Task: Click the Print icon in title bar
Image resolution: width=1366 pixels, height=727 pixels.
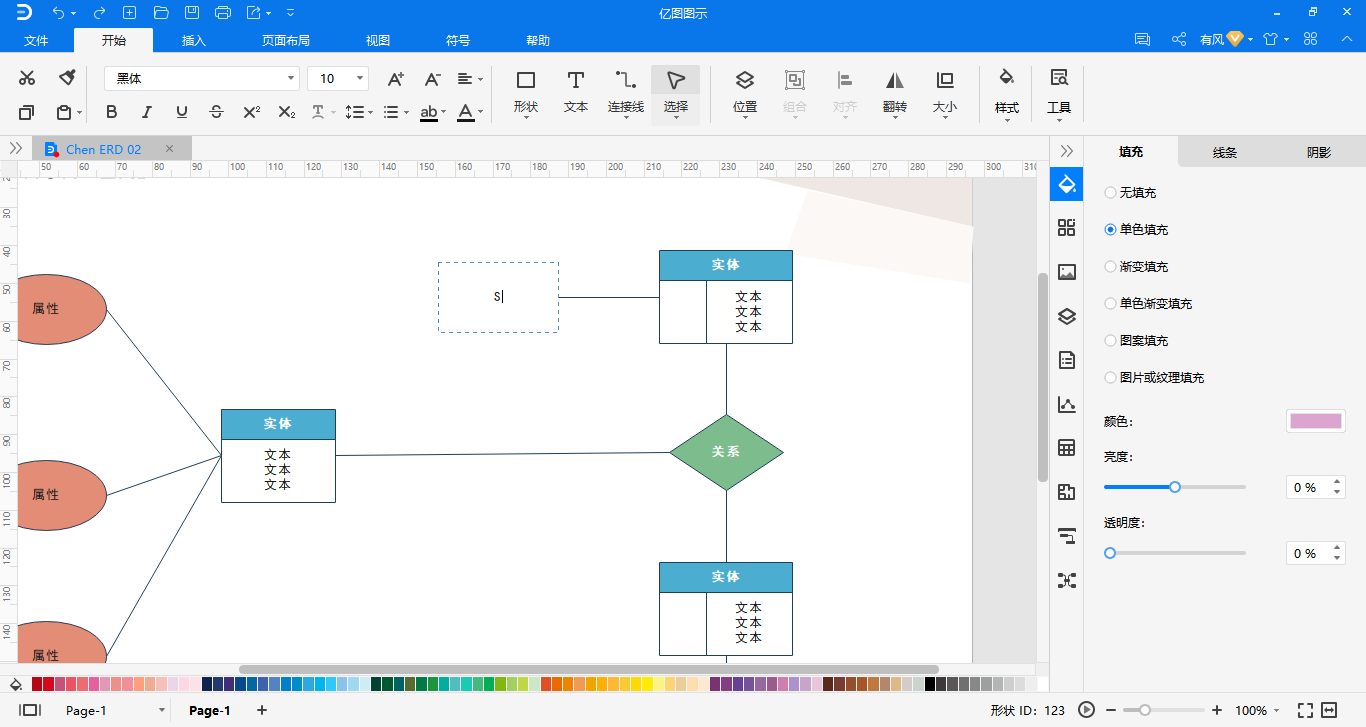Action: pyautogui.click(x=223, y=13)
